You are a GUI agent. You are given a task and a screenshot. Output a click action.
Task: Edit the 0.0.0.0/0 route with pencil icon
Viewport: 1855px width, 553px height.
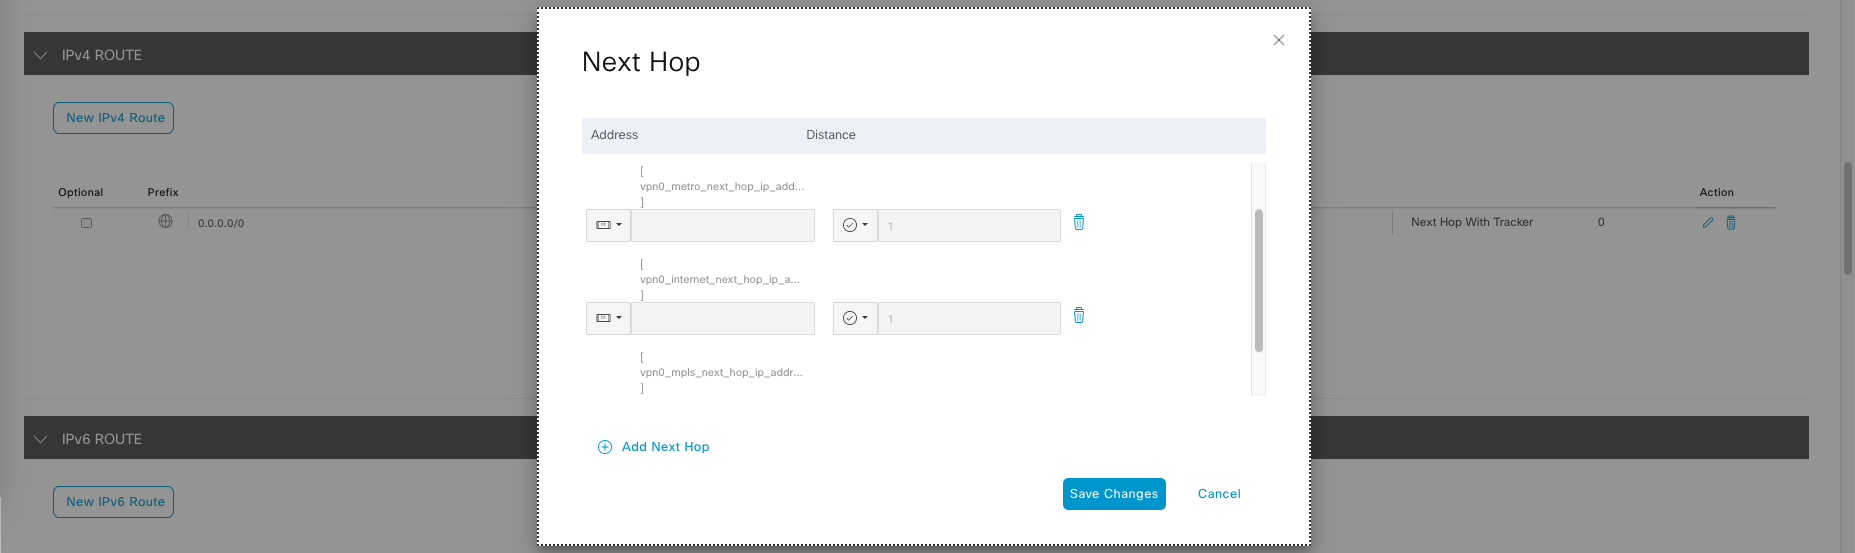pyautogui.click(x=1707, y=223)
